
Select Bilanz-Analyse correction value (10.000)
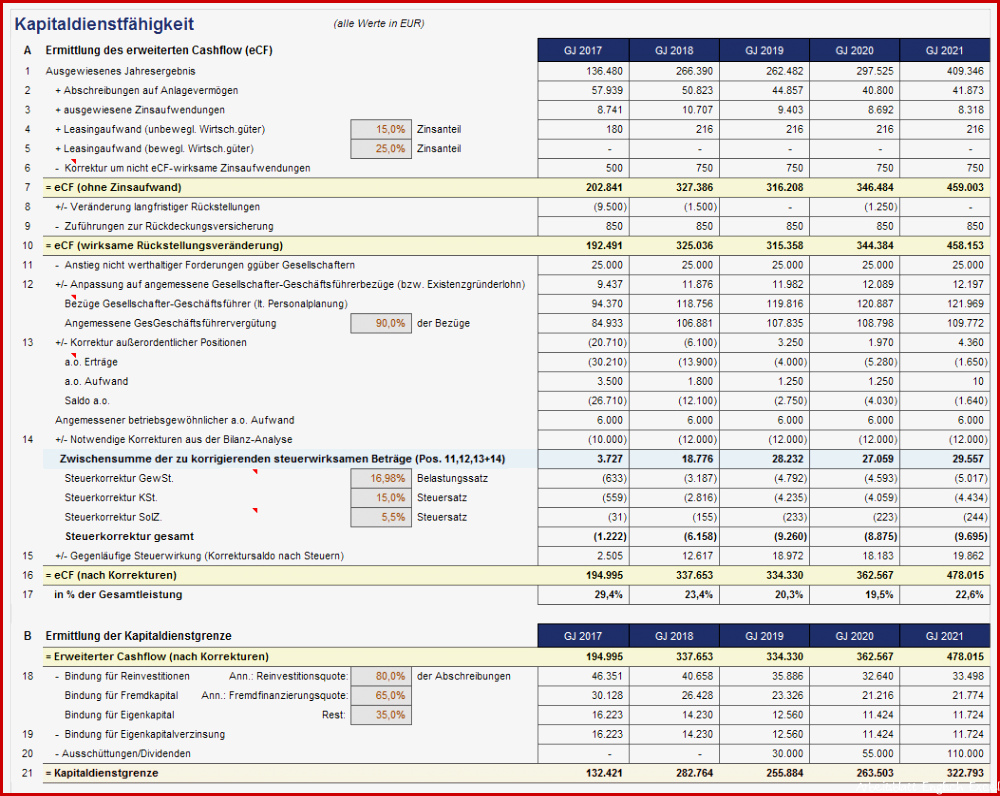583,439
